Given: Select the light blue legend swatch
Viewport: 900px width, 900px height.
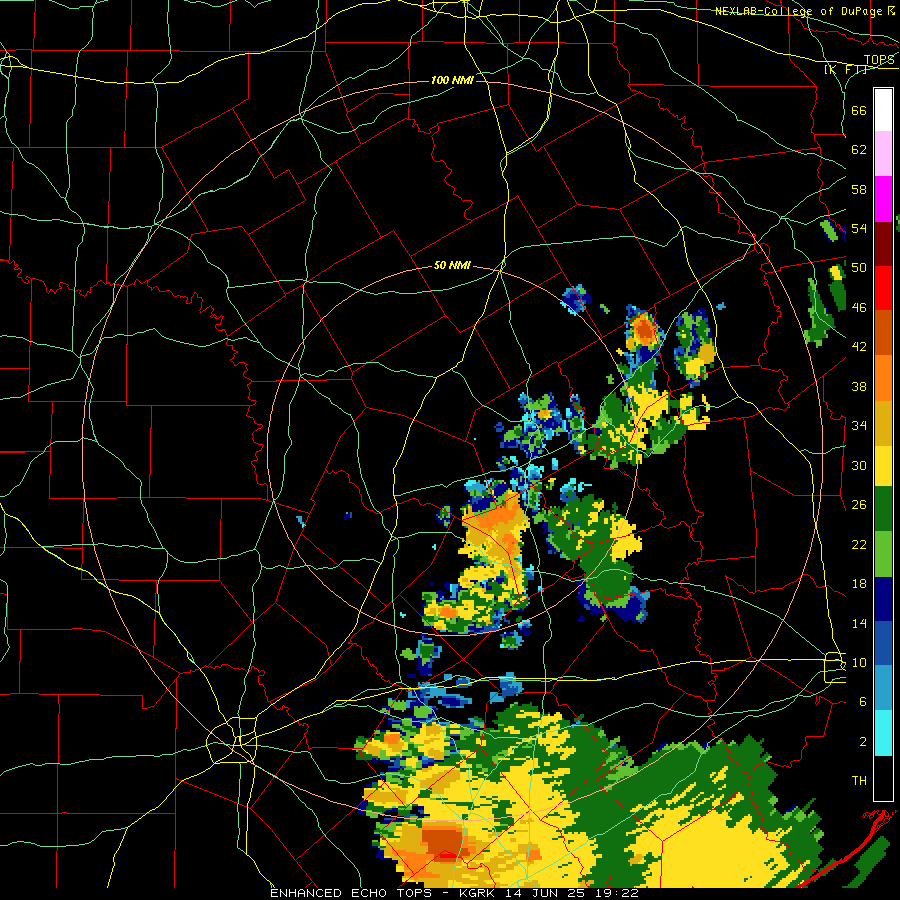Looking at the screenshot, I should pyautogui.click(x=883, y=689).
